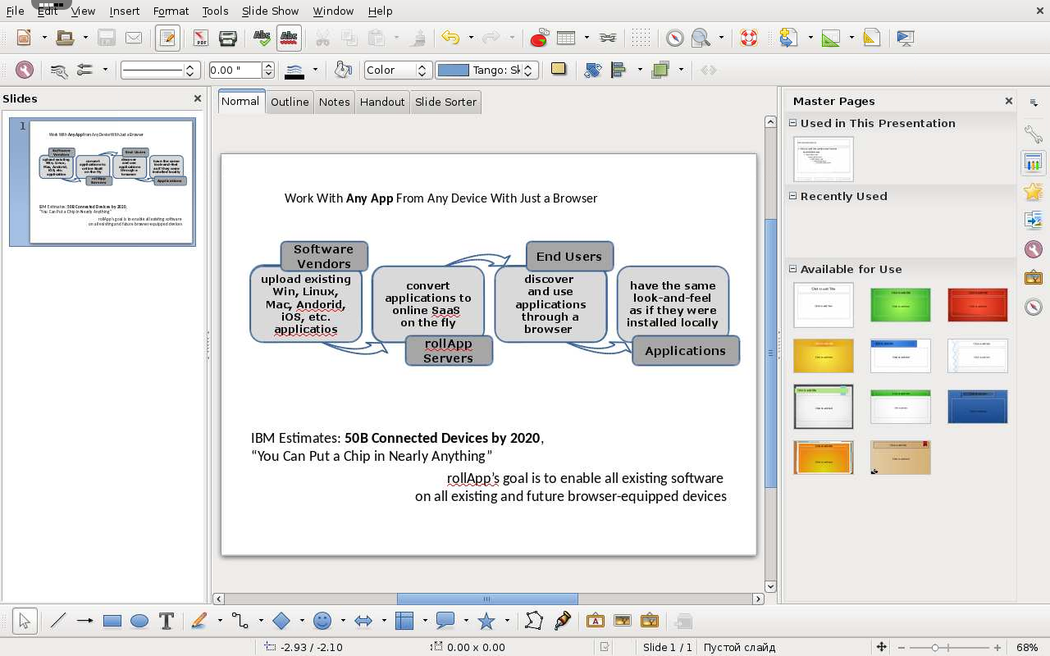Toggle the shadow button

click(558, 70)
